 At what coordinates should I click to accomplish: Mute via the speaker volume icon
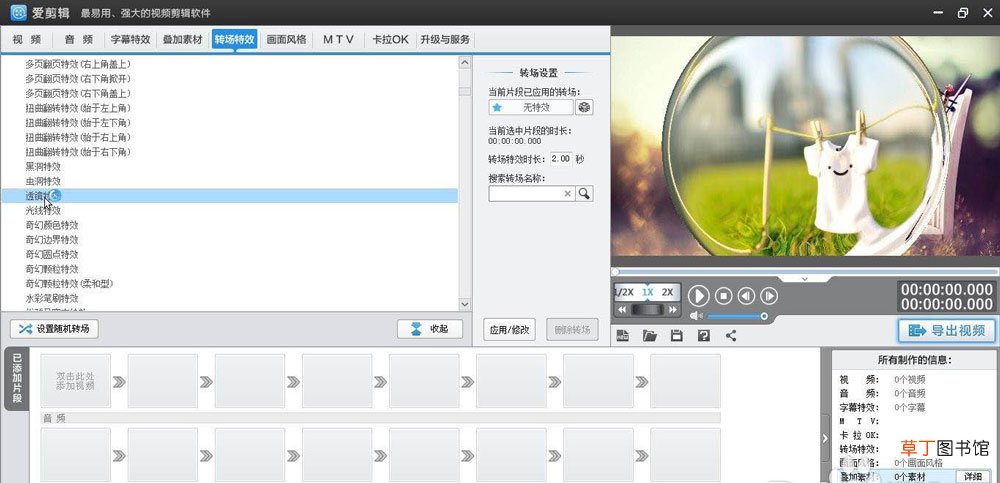point(696,316)
